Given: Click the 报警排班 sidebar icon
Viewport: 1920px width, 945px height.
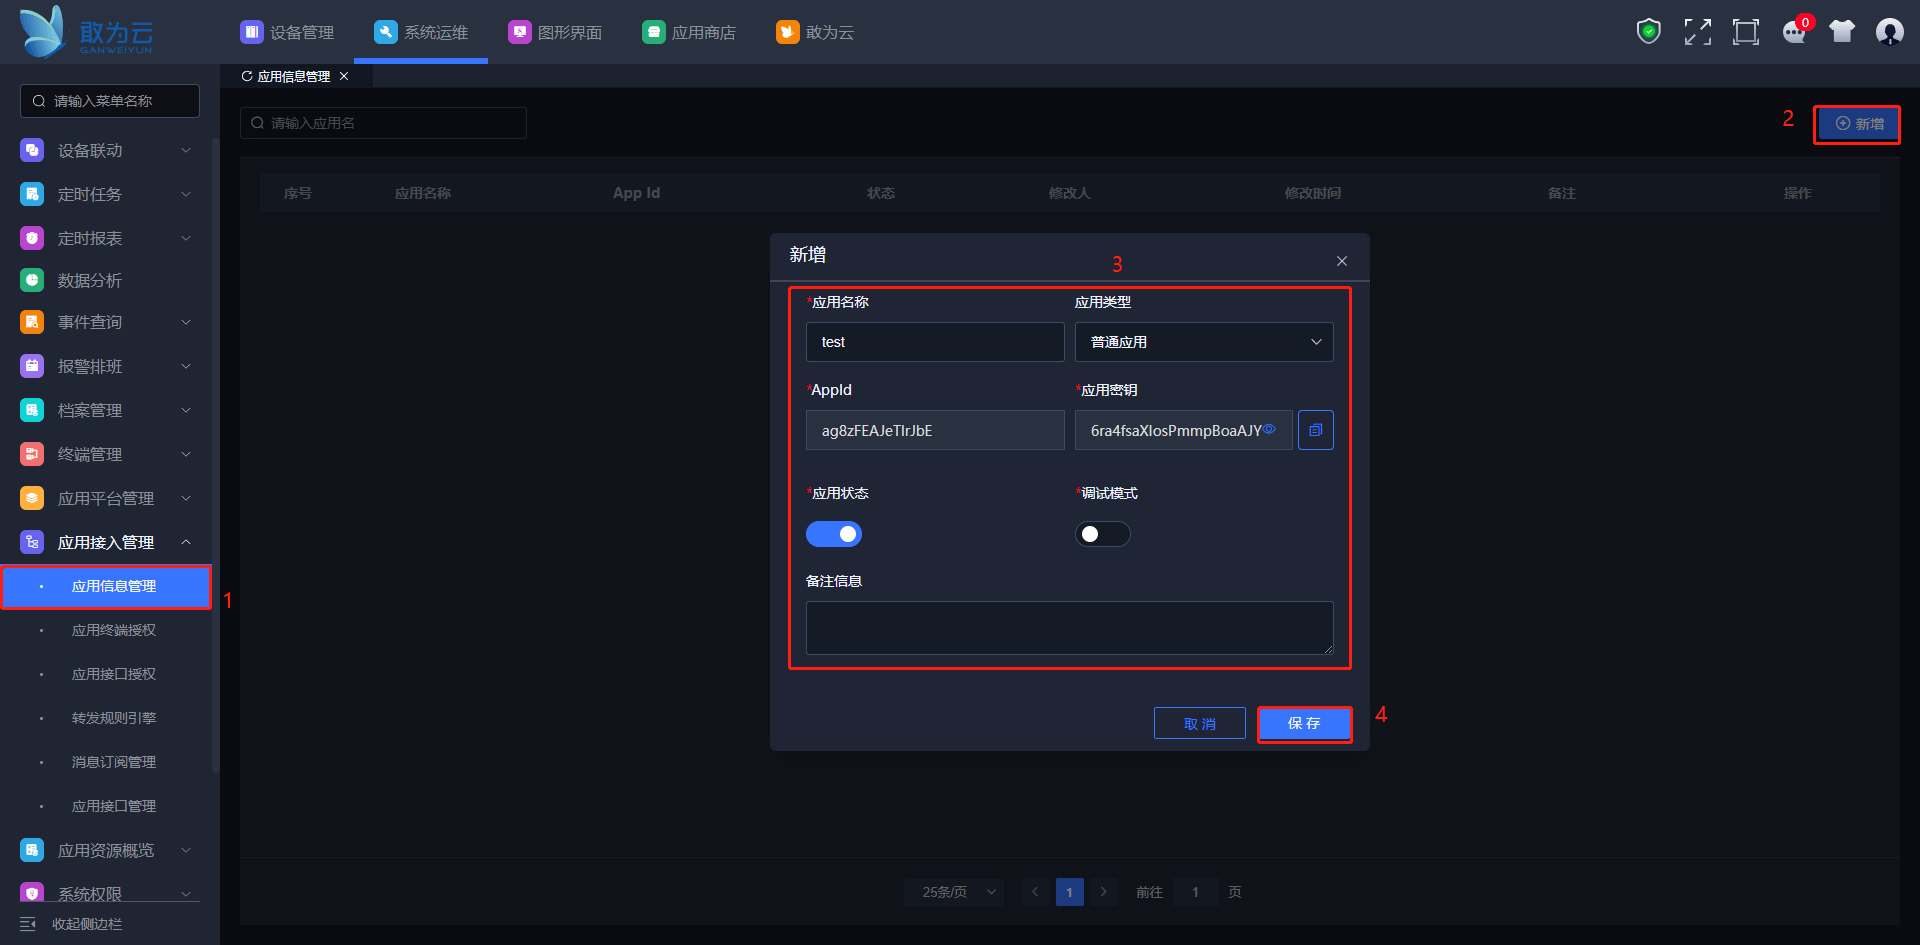Looking at the screenshot, I should (32, 366).
